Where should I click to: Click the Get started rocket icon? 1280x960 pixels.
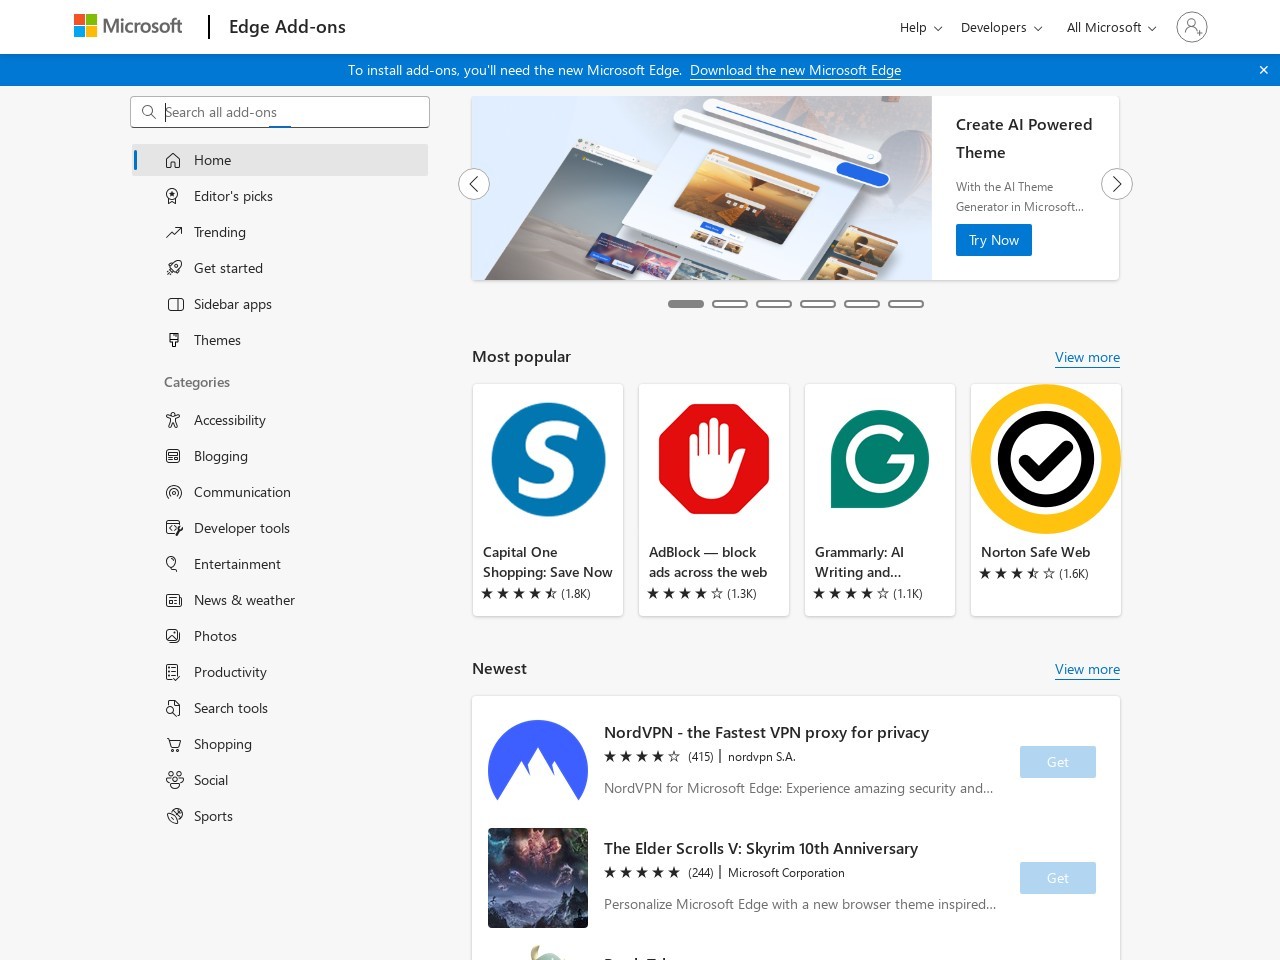click(174, 268)
